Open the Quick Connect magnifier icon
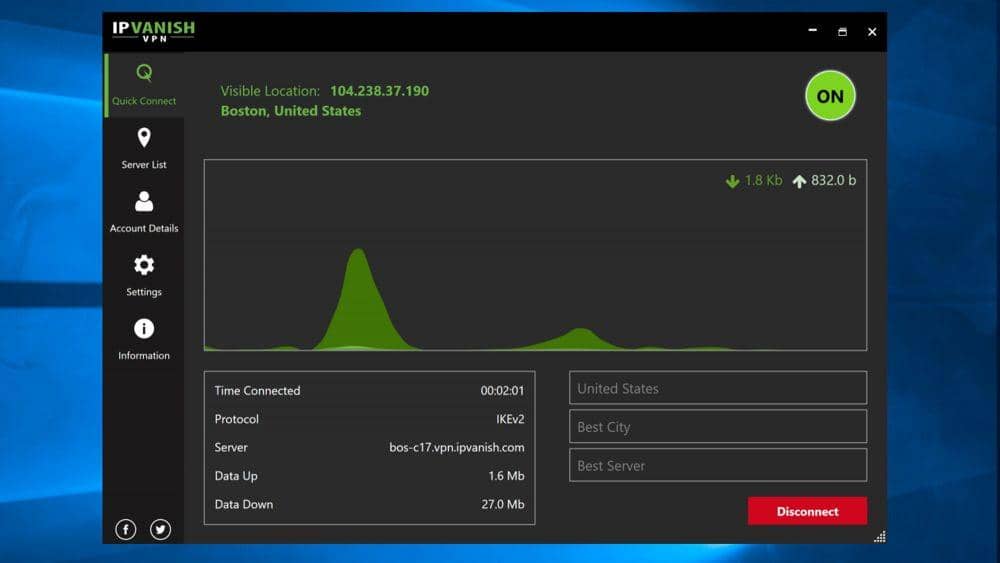Viewport: 1000px width, 563px height. tap(144, 73)
